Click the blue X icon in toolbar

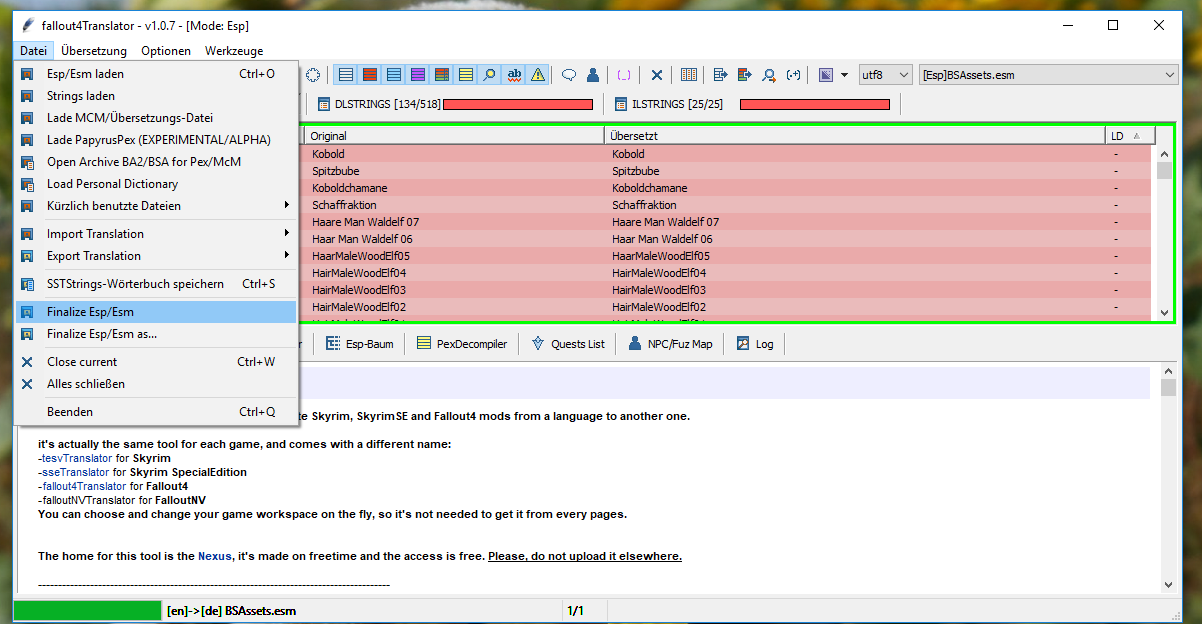pyautogui.click(x=657, y=75)
